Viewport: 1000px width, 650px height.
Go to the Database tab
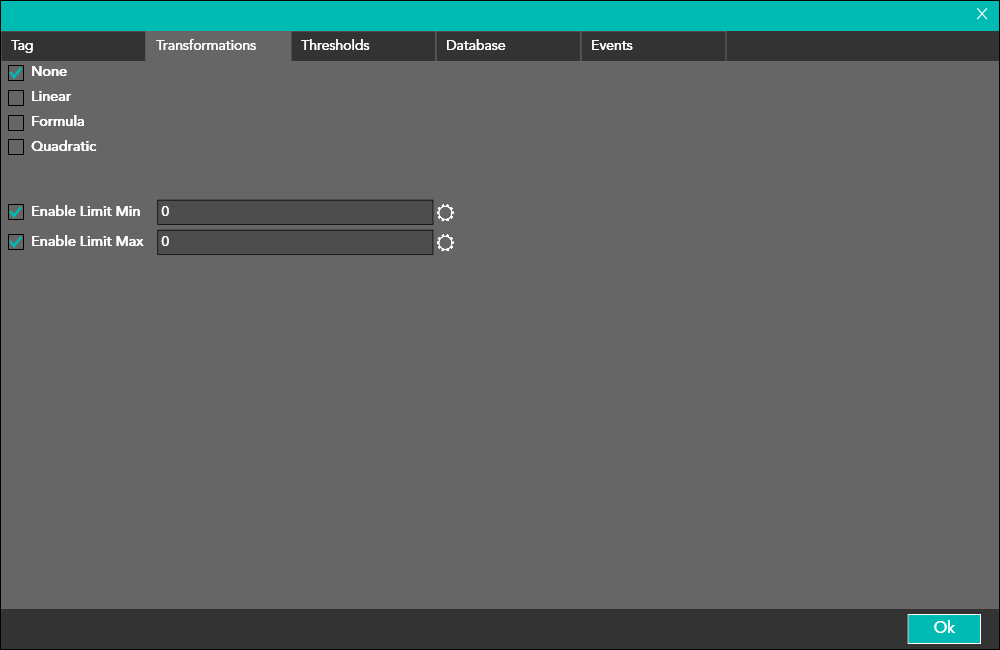508,46
